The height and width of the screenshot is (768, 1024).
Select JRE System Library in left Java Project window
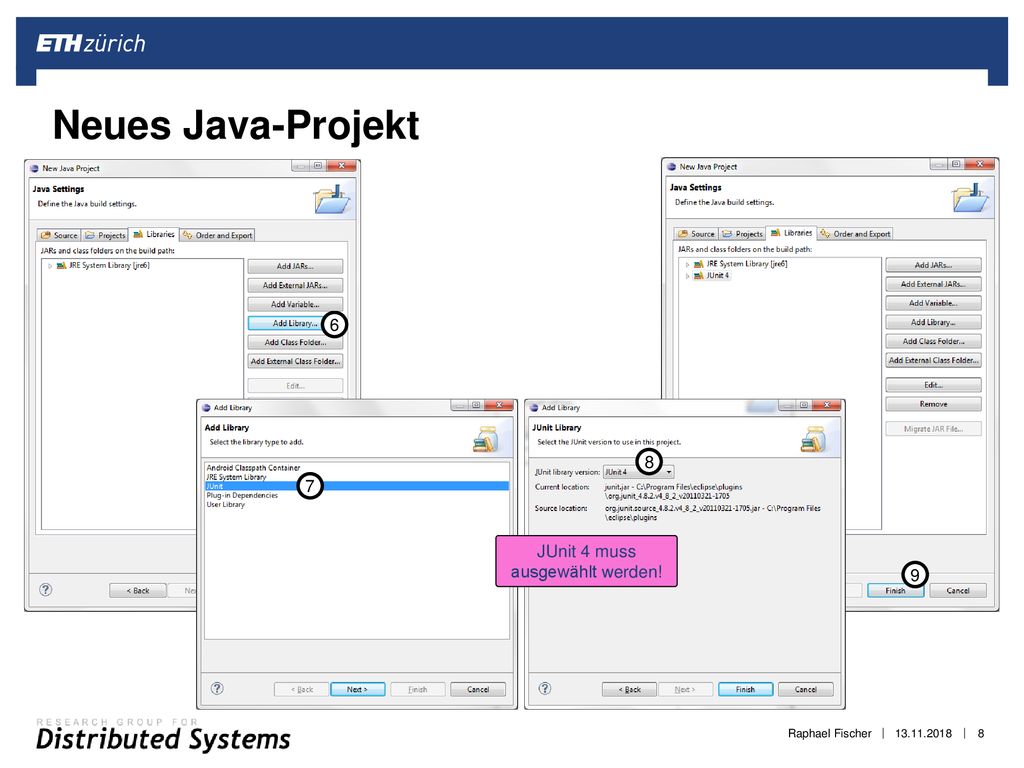109,265
